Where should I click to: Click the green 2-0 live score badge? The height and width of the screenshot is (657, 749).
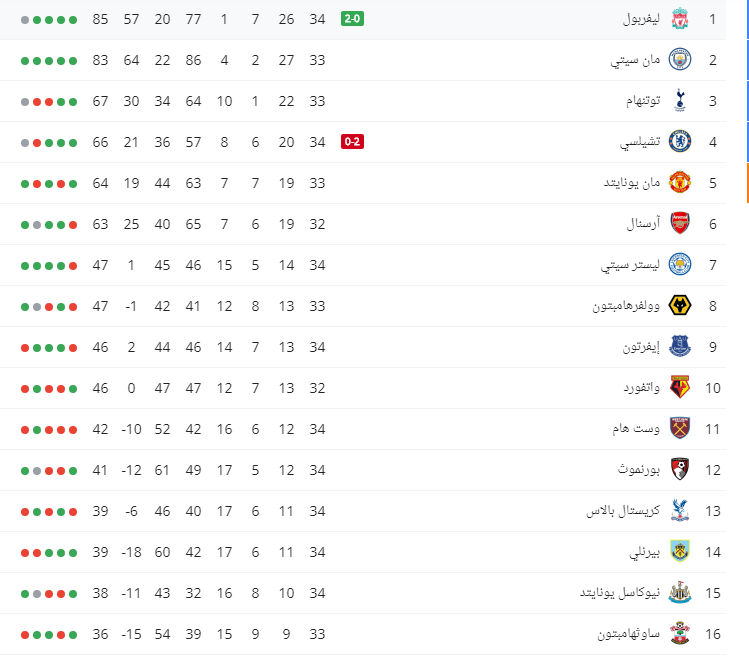tap(352, 19)
